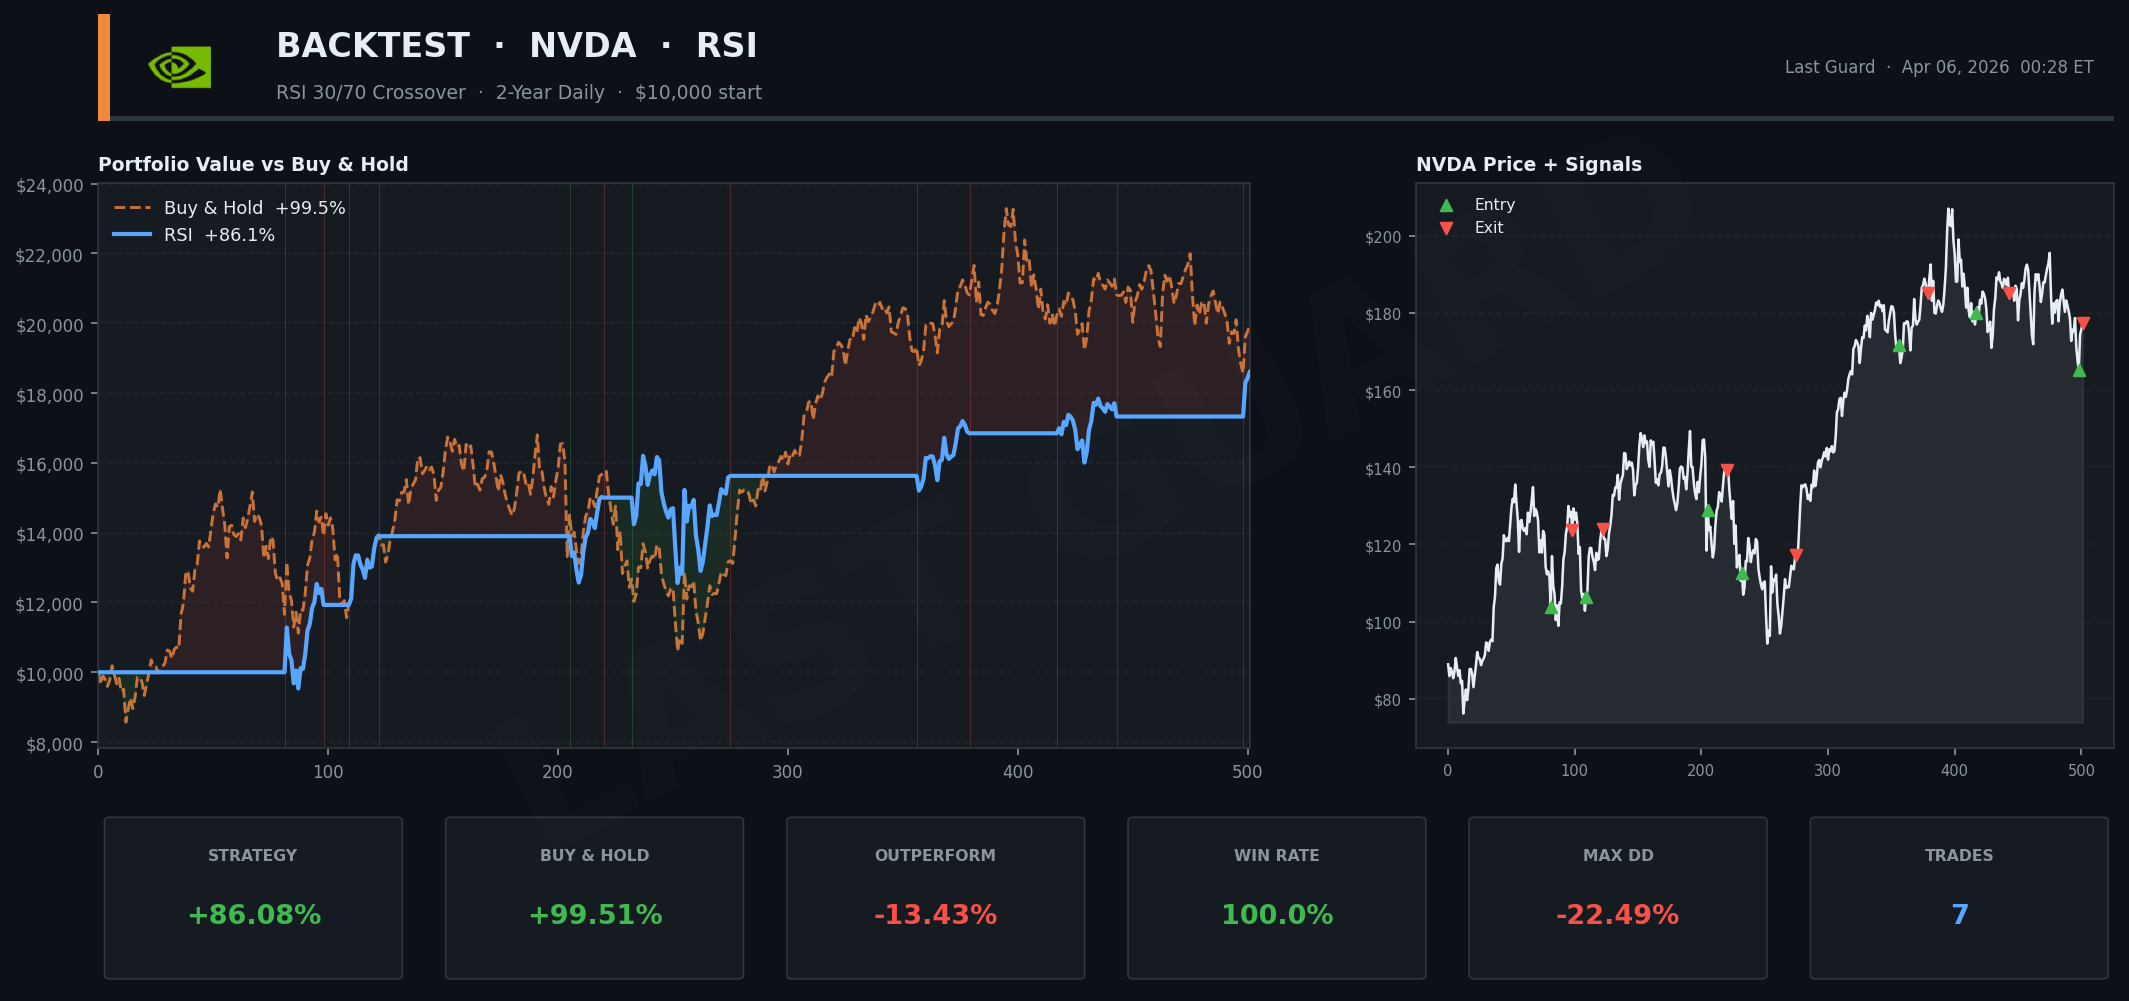Click the blue RSI legend line swatch
Screen dimensions: 2129x1001
[132, 235]
